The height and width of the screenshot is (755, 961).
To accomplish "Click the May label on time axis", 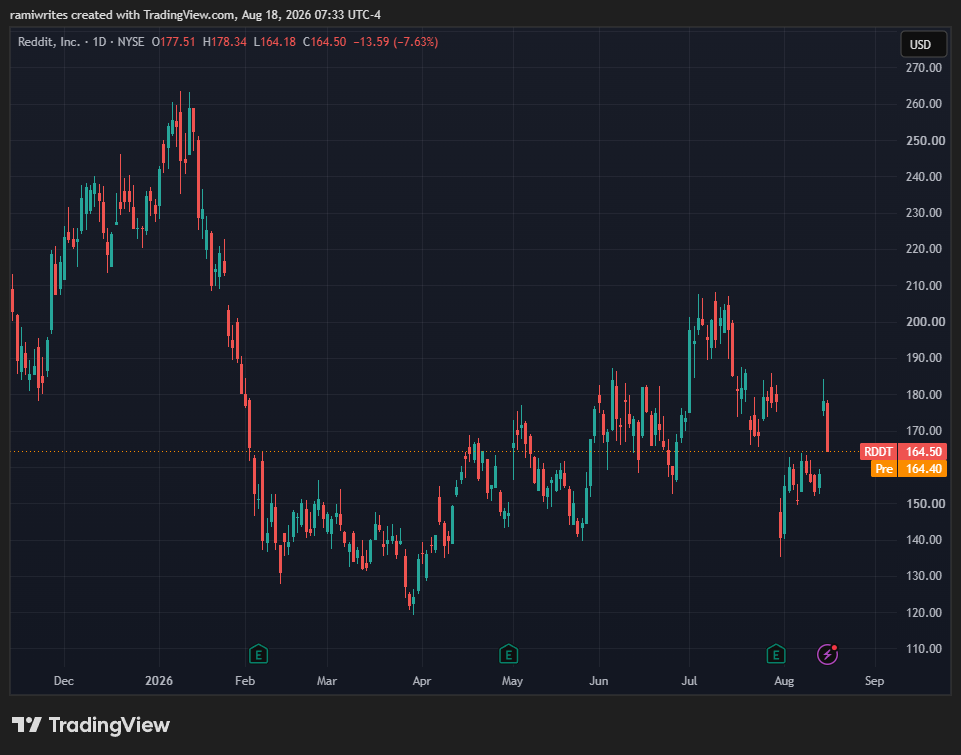I will (x=512, y=681).
